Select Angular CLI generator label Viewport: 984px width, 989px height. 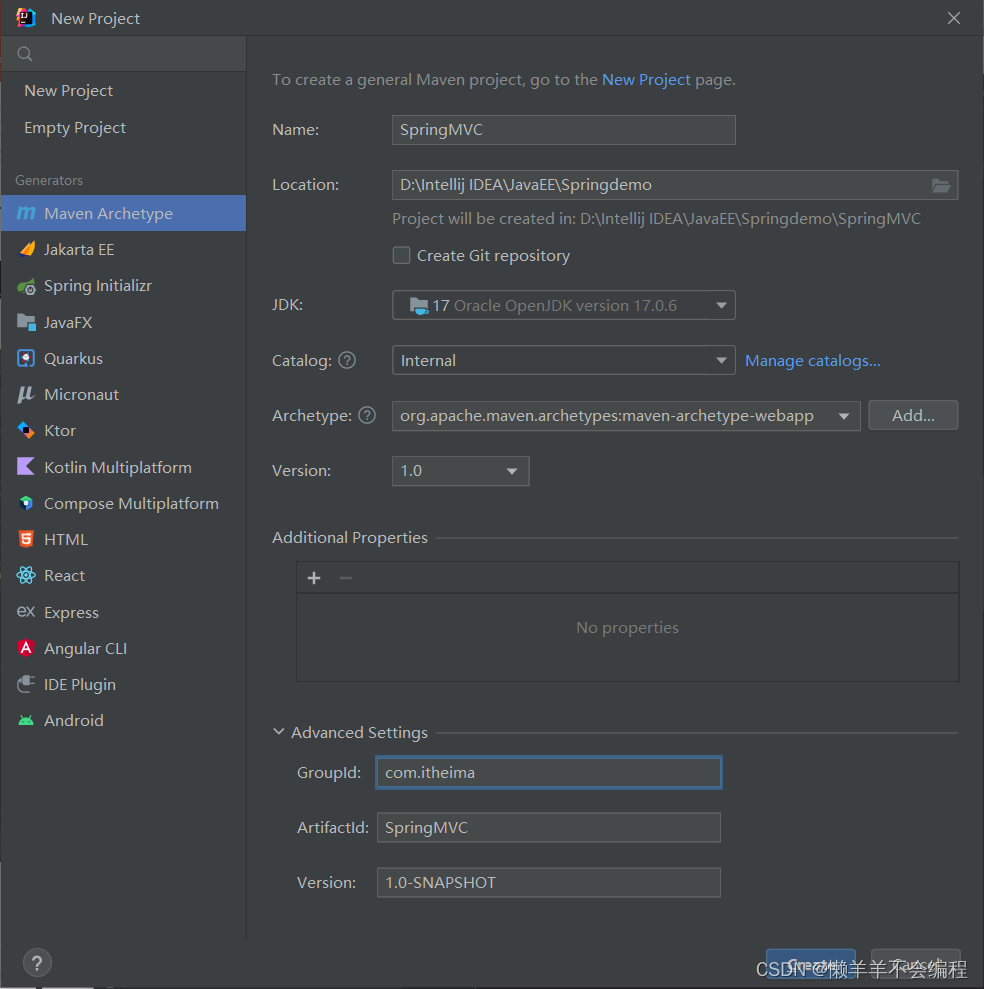point(85,648)
